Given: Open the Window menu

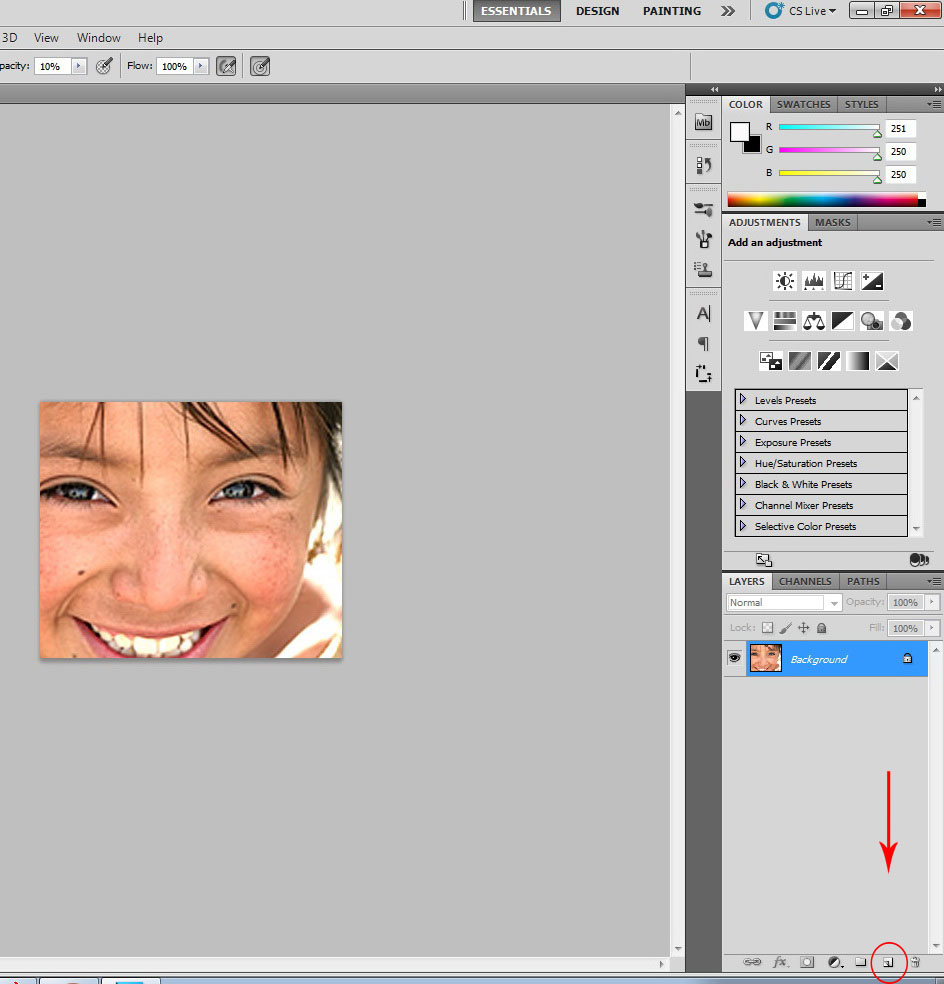Looking at the screenshot, I should point(99,37).
